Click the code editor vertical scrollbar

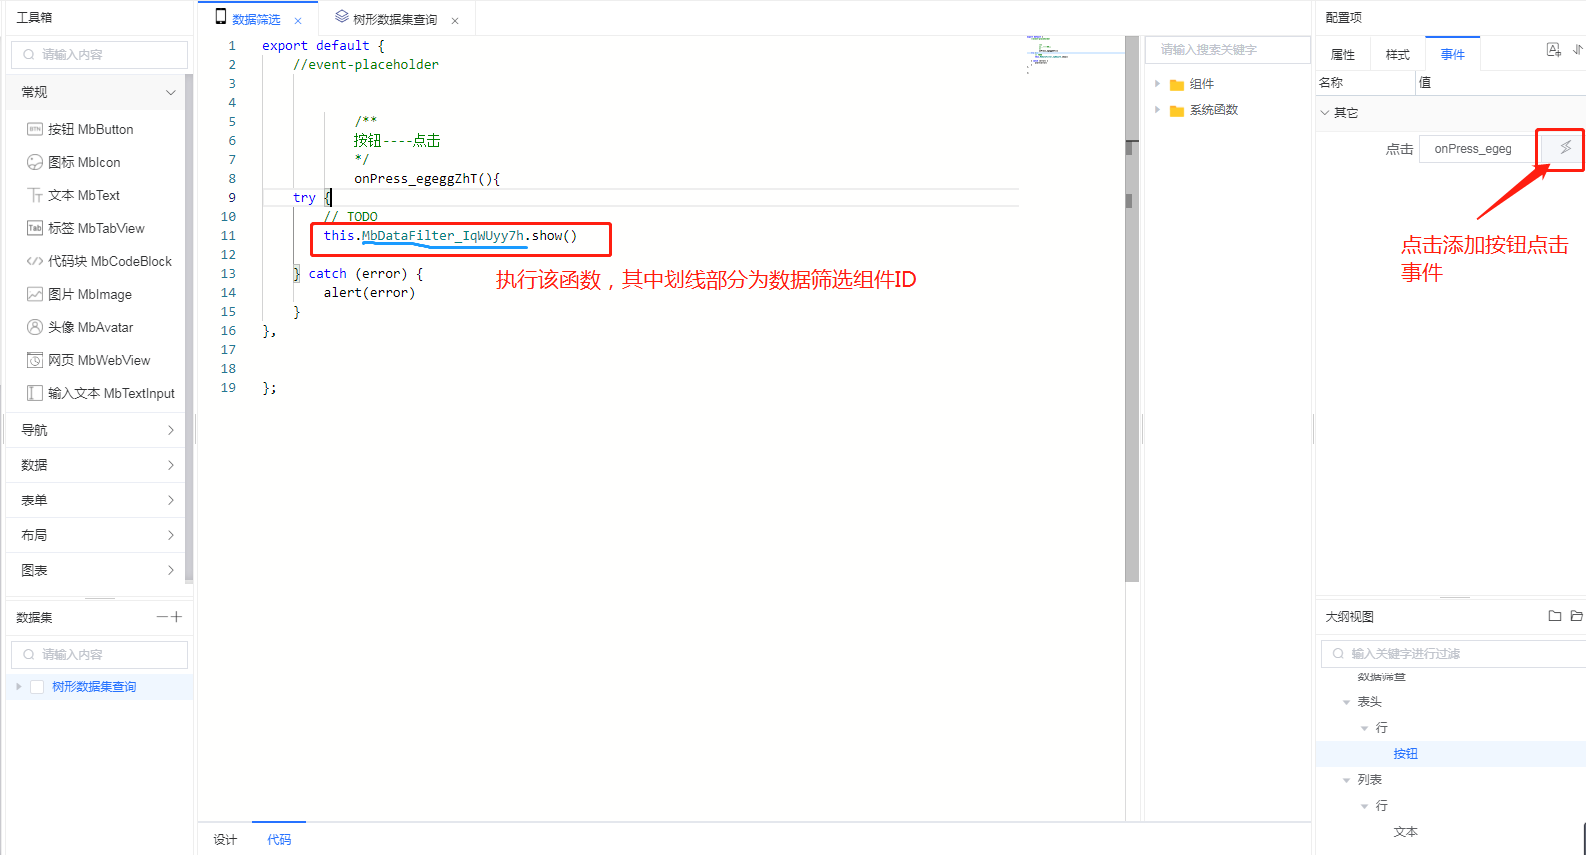click(x=1132, y=310)
